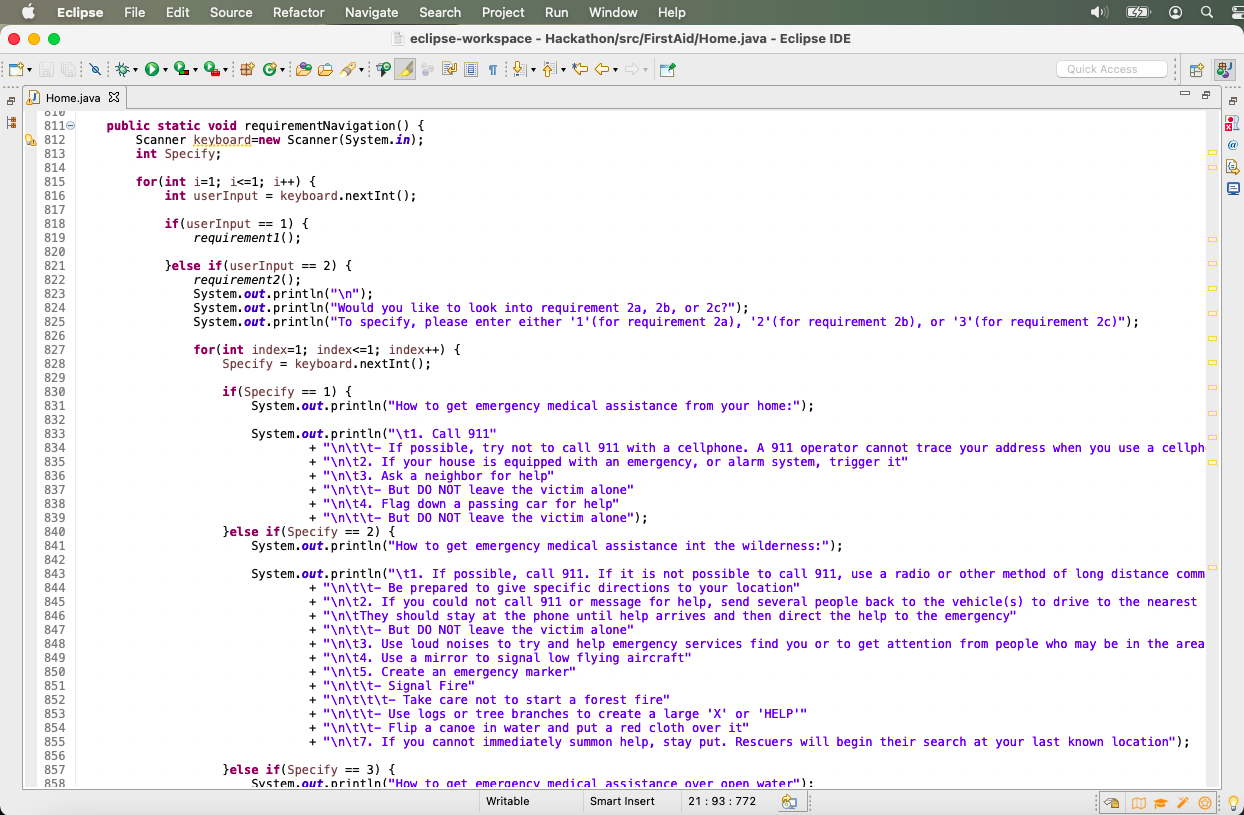Click the macOS Spotlight search icon
This screenshot has height=815, width=1244.
click(1207, 12)
